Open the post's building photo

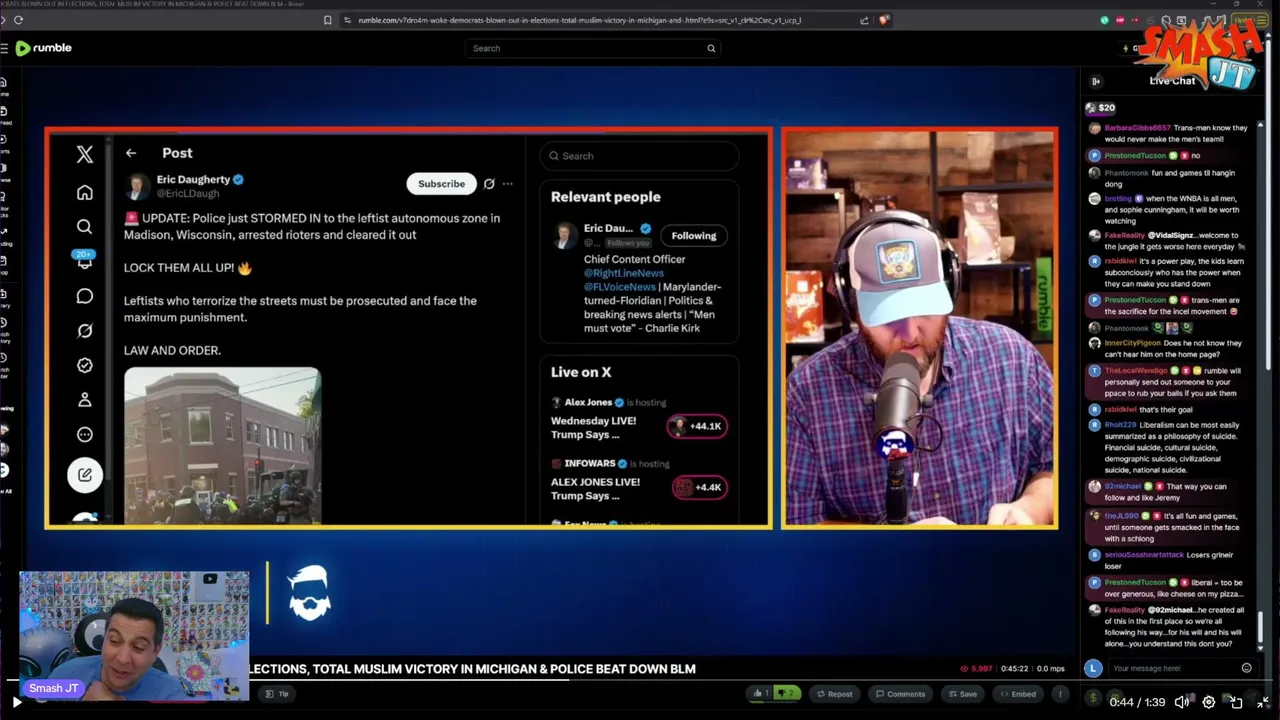pos(222,445)
